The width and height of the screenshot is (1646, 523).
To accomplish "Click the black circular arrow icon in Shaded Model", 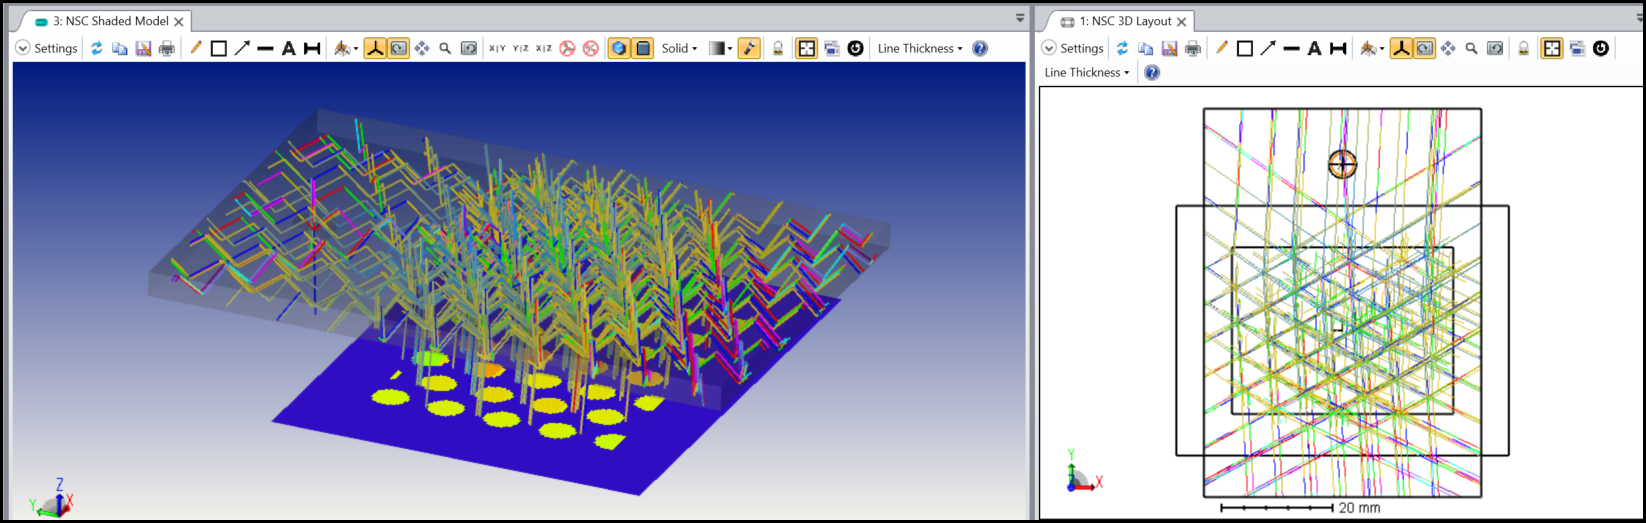I will coord(855,48).
